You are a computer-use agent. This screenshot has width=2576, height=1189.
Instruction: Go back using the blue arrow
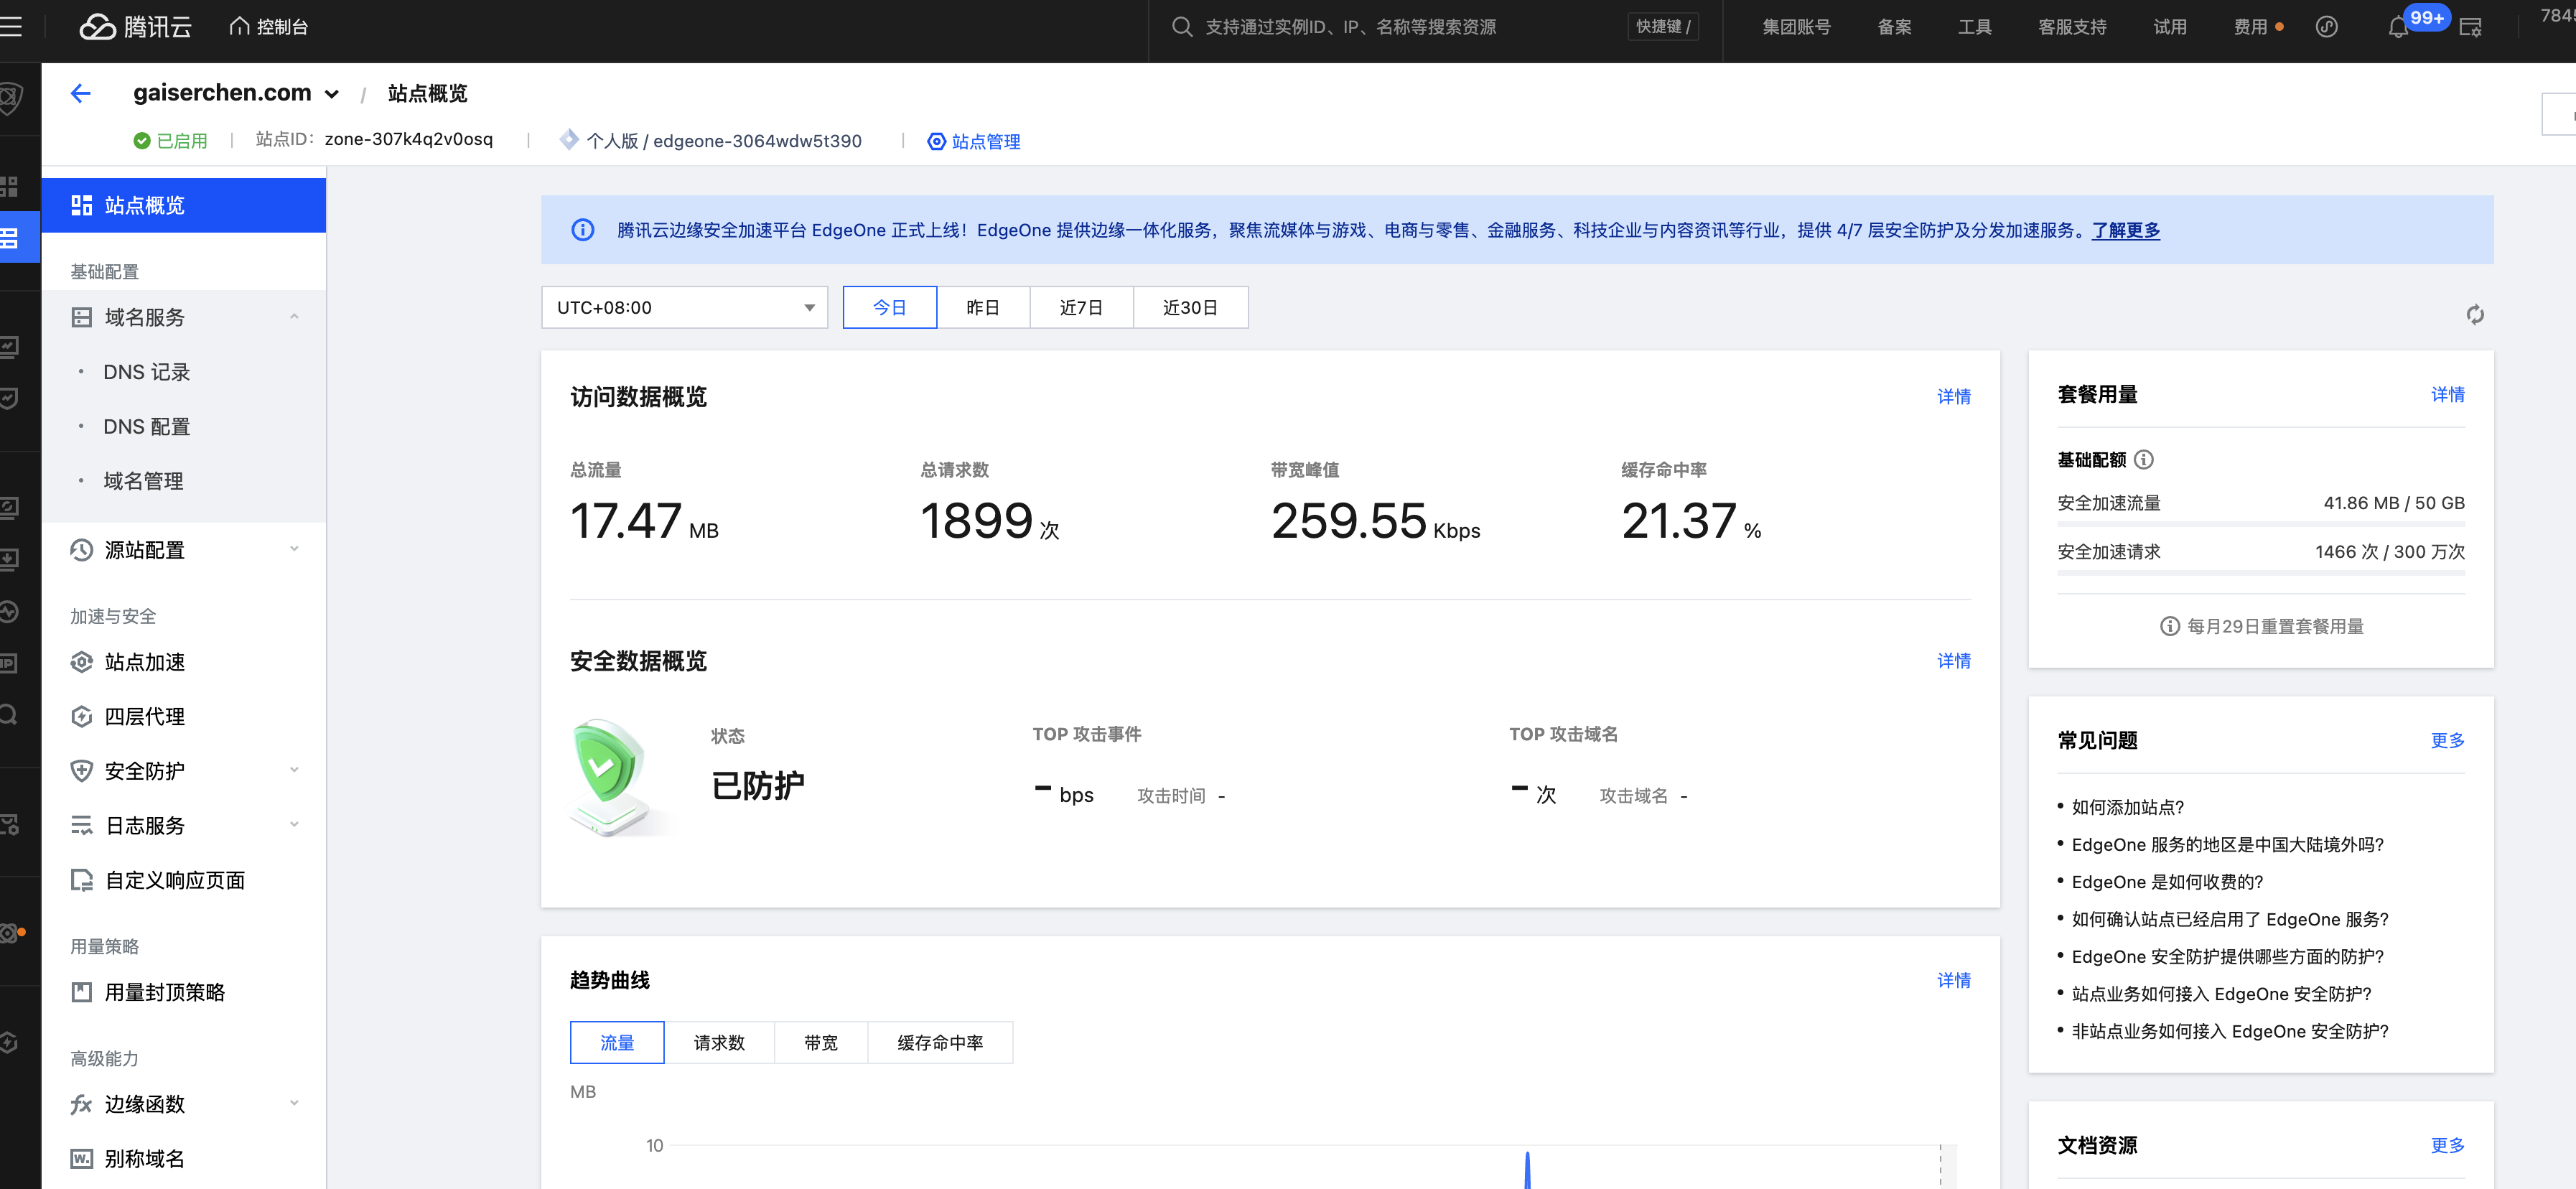tap(81, 93)
